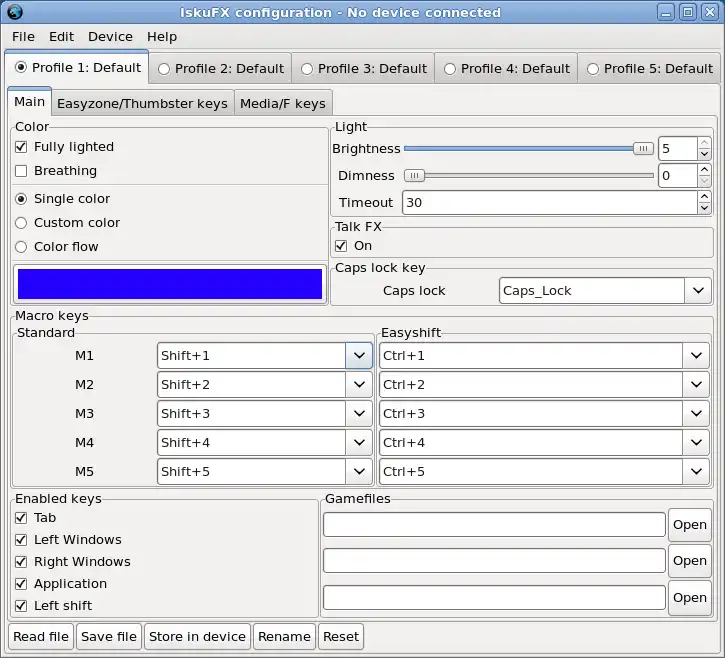
Task: Expand the M3 Standard Shift+3 dropdown
Action: 359,414
